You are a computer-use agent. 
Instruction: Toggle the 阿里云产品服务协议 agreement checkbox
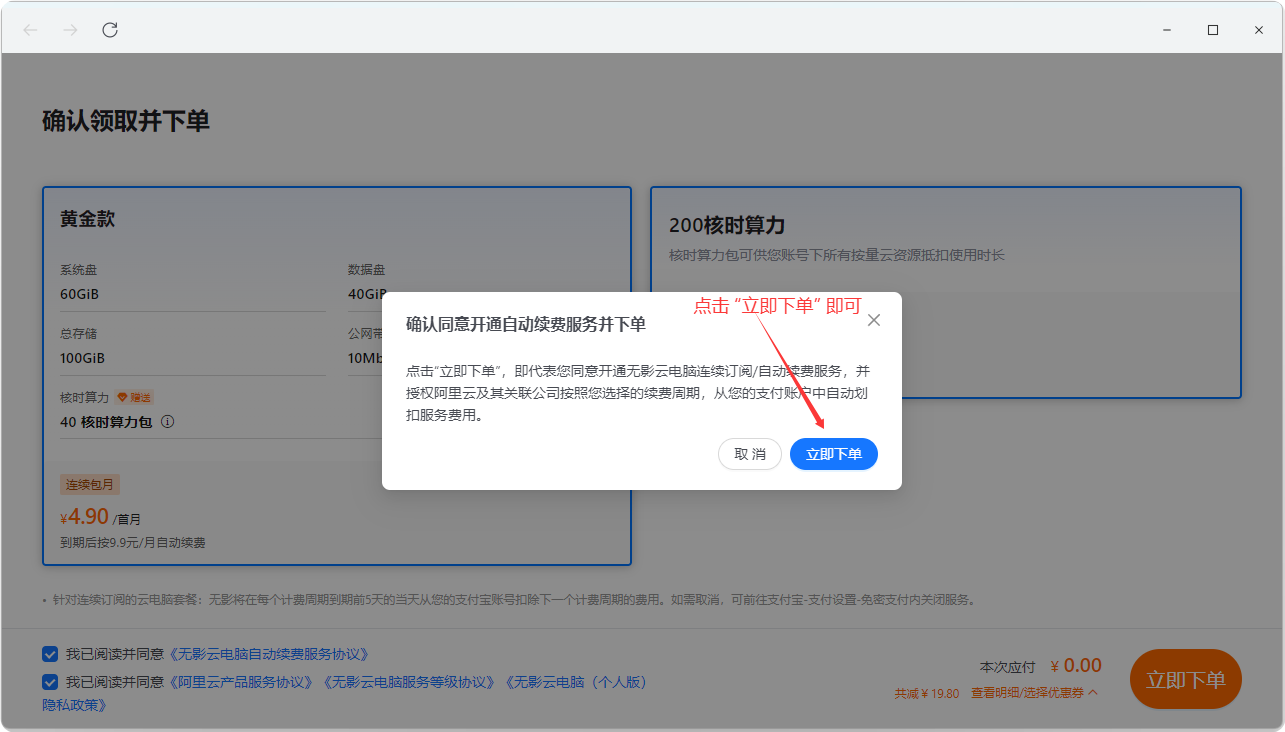50,682
